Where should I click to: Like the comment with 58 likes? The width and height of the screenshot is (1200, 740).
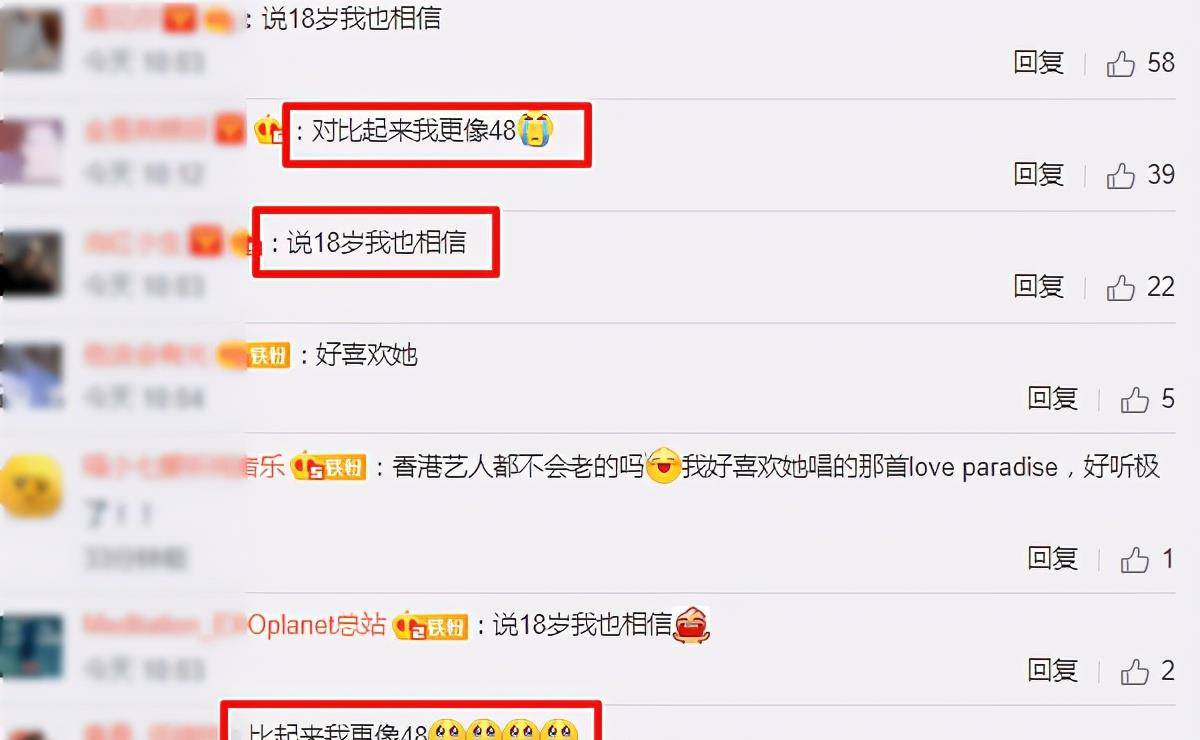(x=1121, y=64)
